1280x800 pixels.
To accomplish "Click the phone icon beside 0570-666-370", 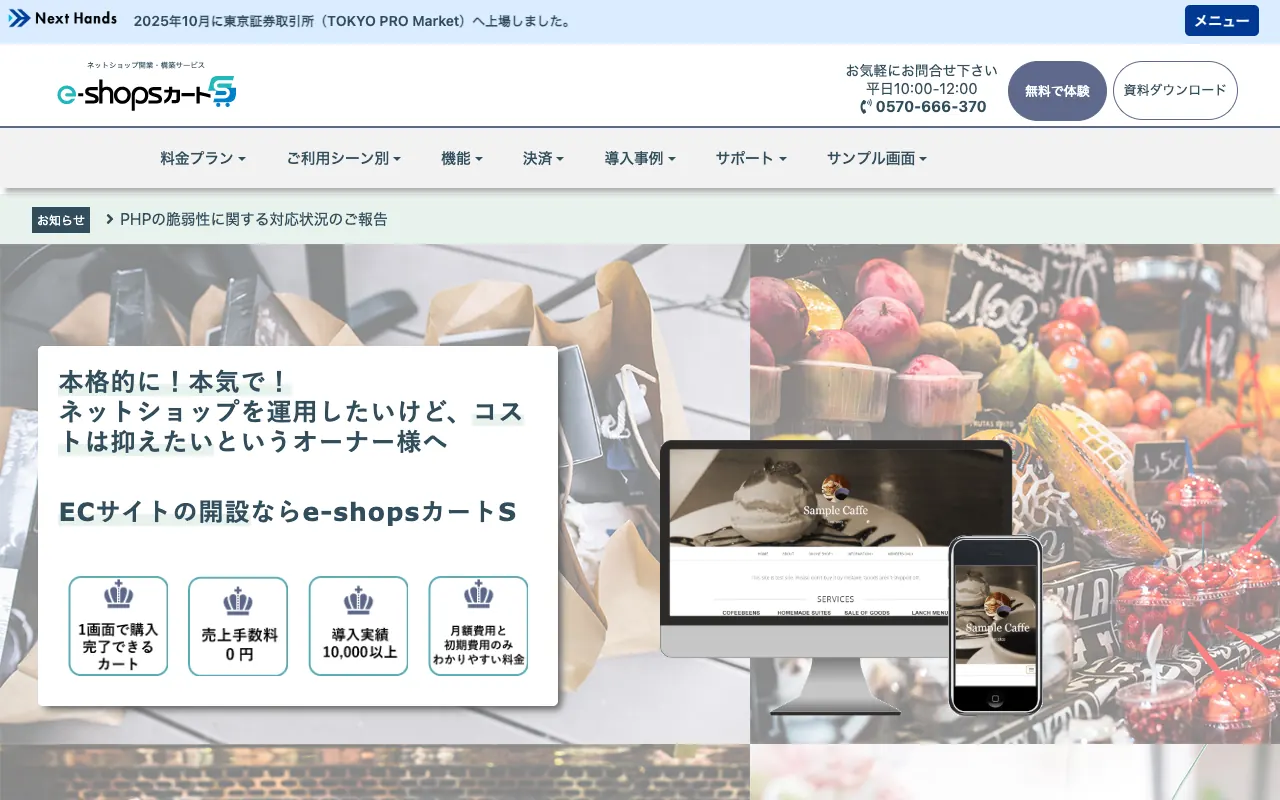I will click(866, 107).
